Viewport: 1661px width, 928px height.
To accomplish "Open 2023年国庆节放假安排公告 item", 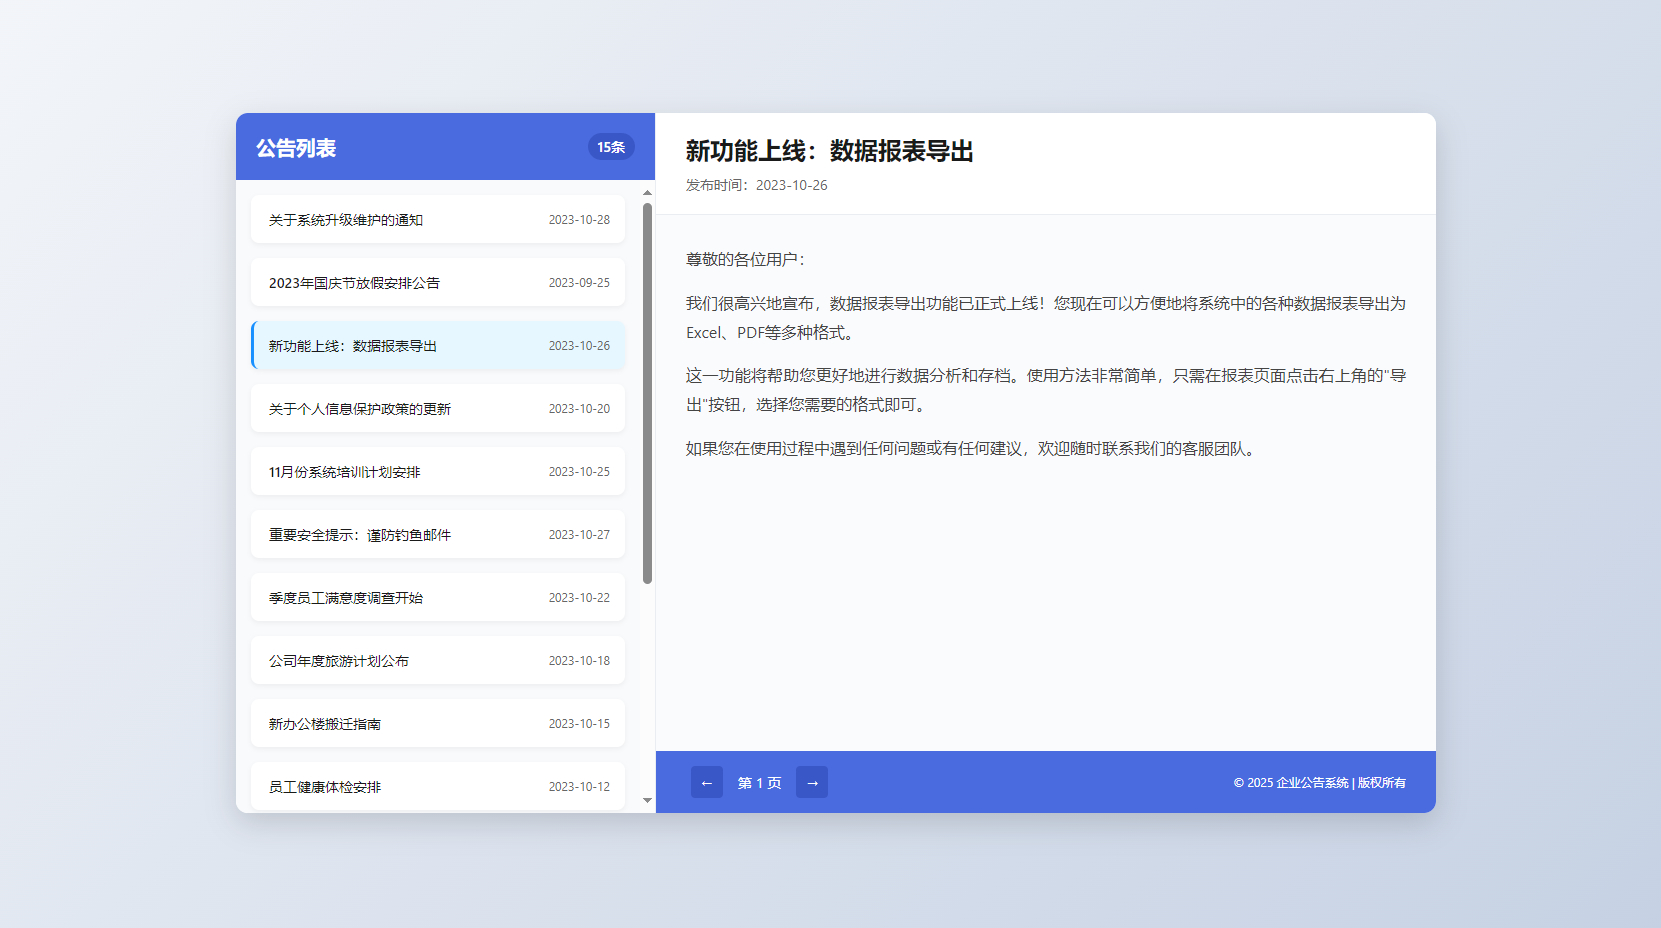I will tap(438, 283).
